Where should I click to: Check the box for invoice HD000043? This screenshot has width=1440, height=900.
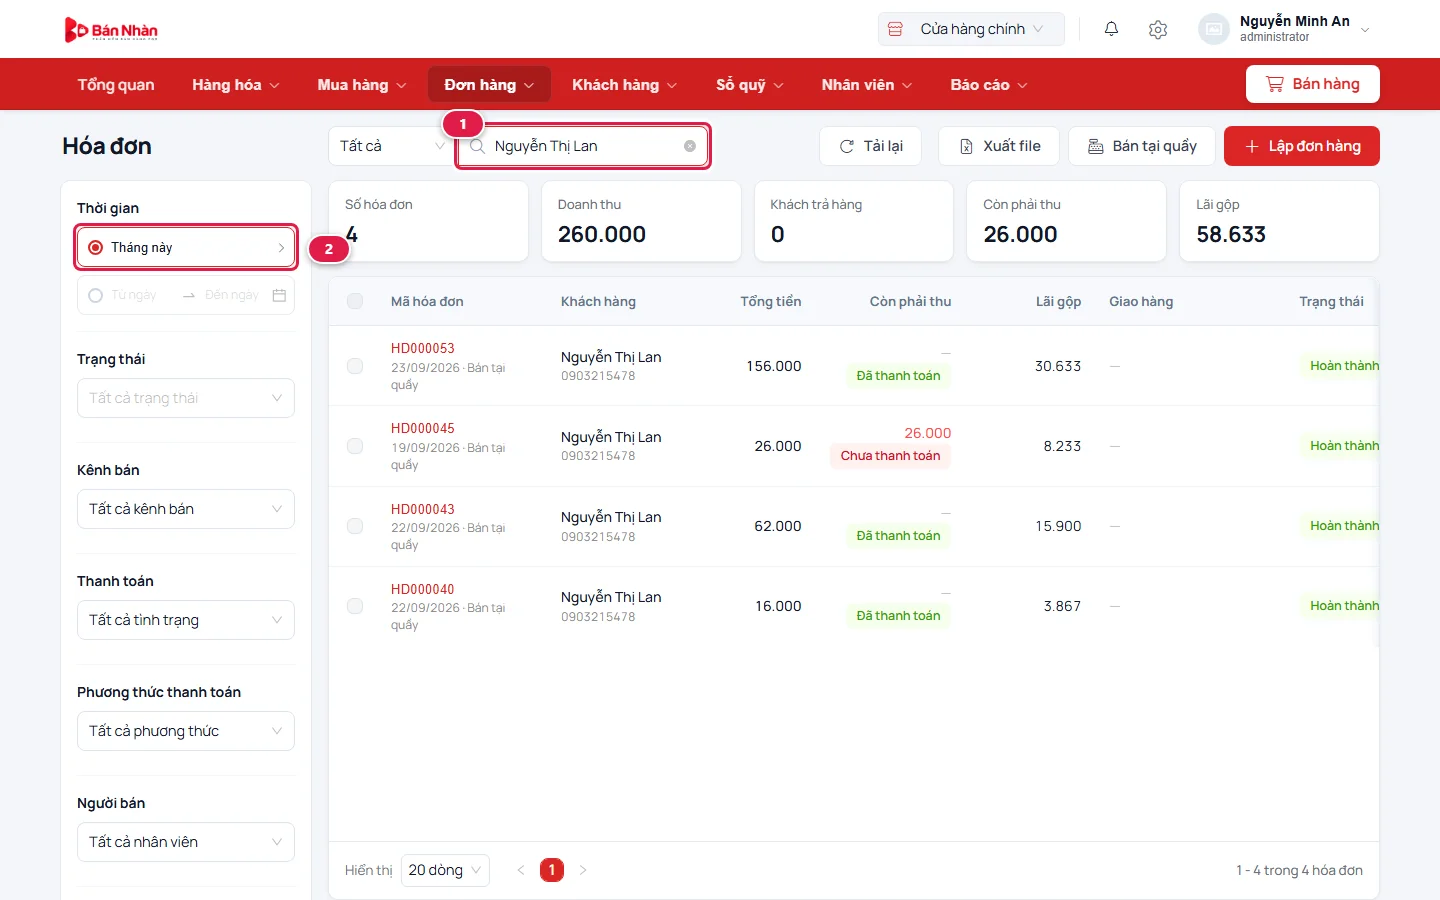(x=355, y=526)
